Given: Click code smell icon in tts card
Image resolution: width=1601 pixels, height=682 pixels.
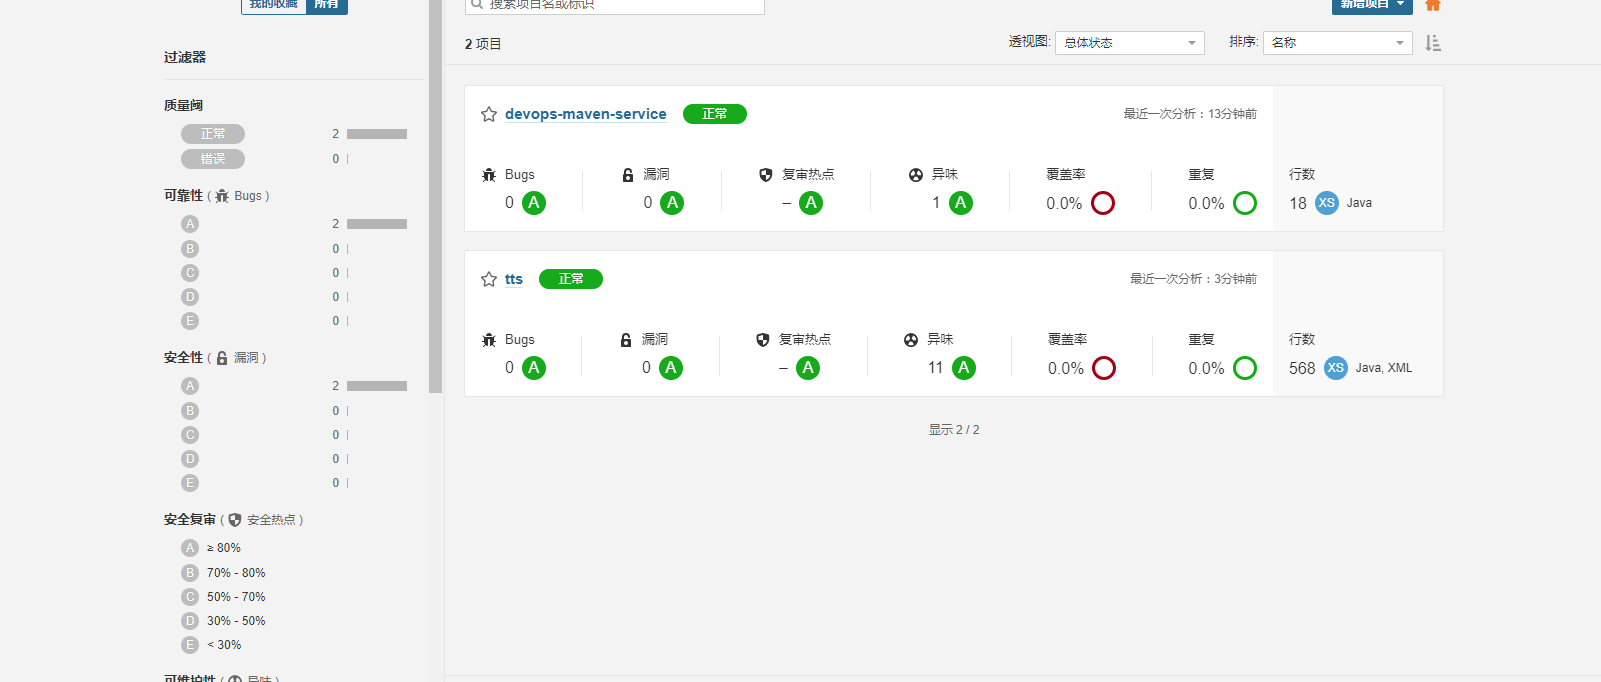Looking at the screenshot, I should (911, 340).
